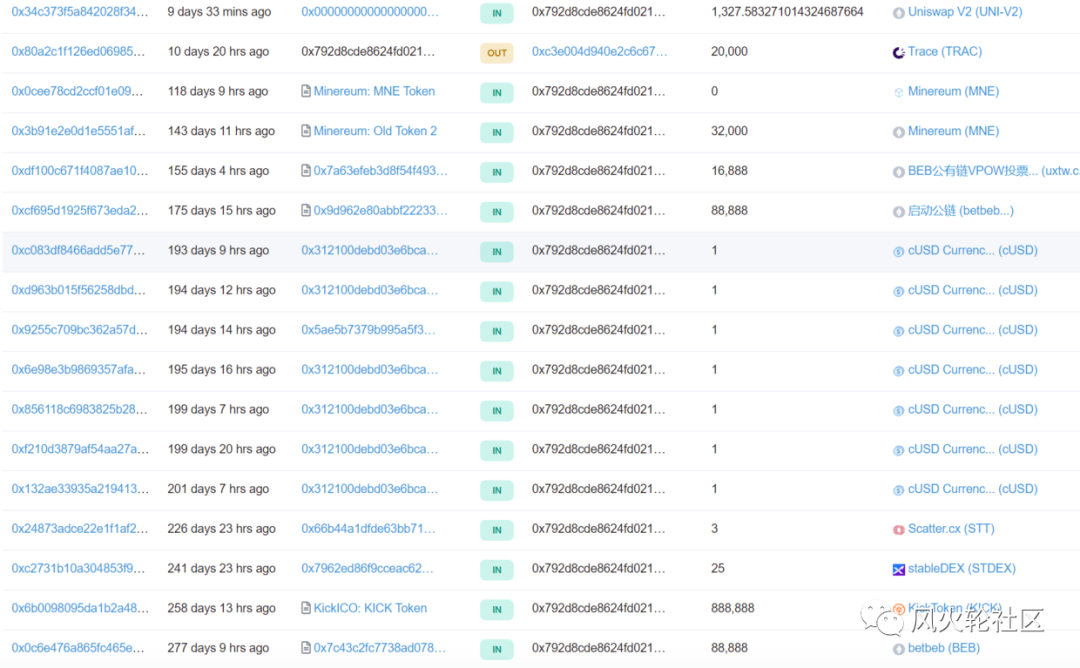The width and height of the screenshot is (1080, 668).
Task: Open transaction hash 0x34c373f5a842028f34
Action: pyautogui.click(x=79, y=12)
